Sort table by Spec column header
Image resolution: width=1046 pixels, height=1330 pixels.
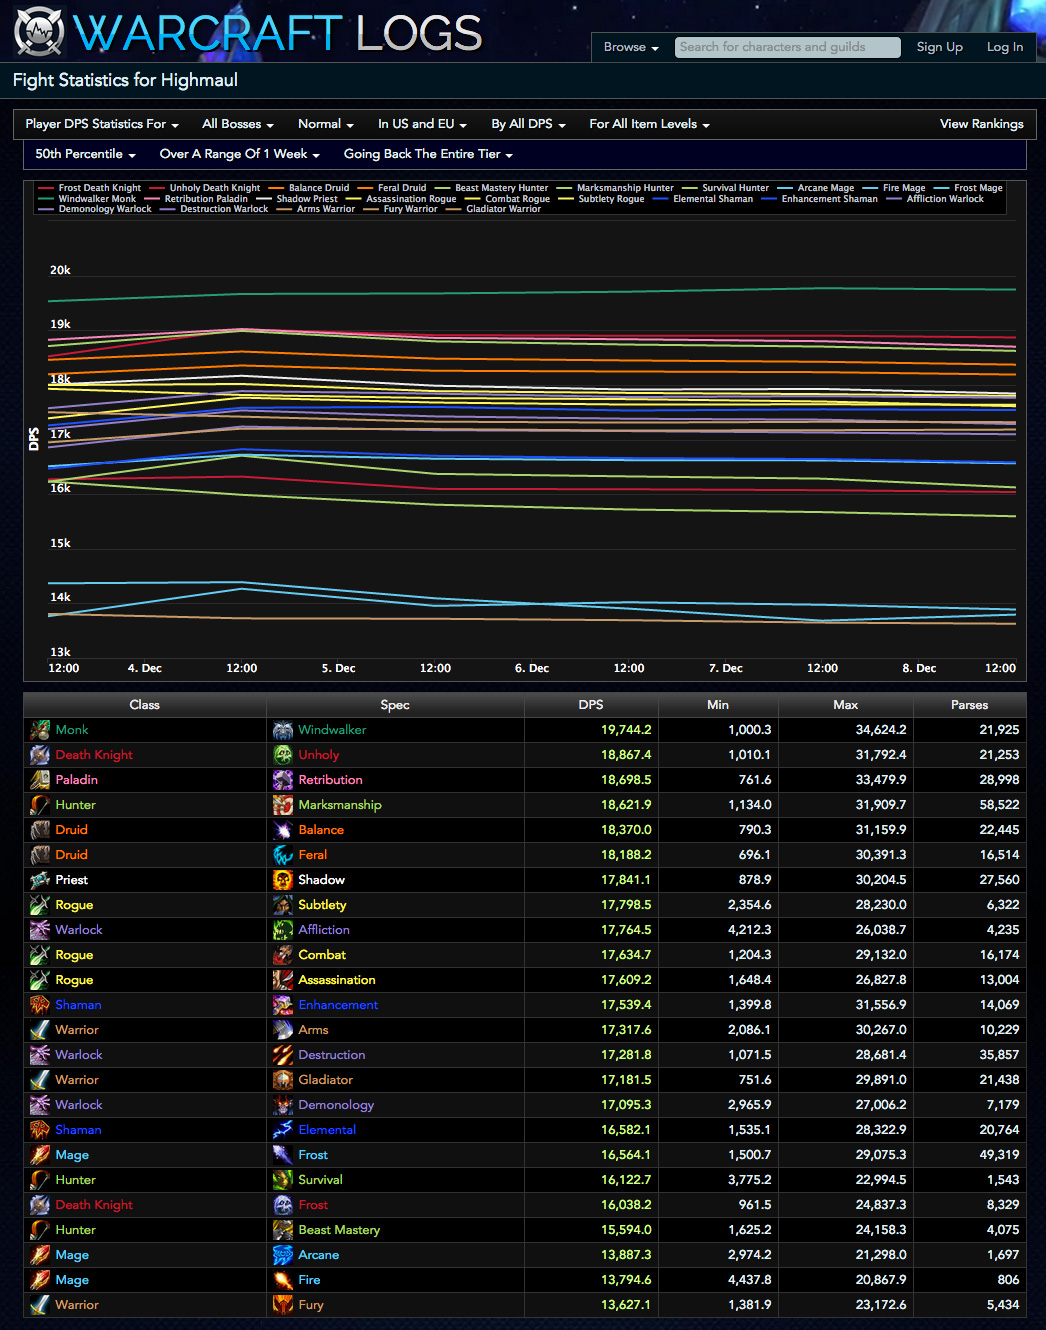(395, 705)
